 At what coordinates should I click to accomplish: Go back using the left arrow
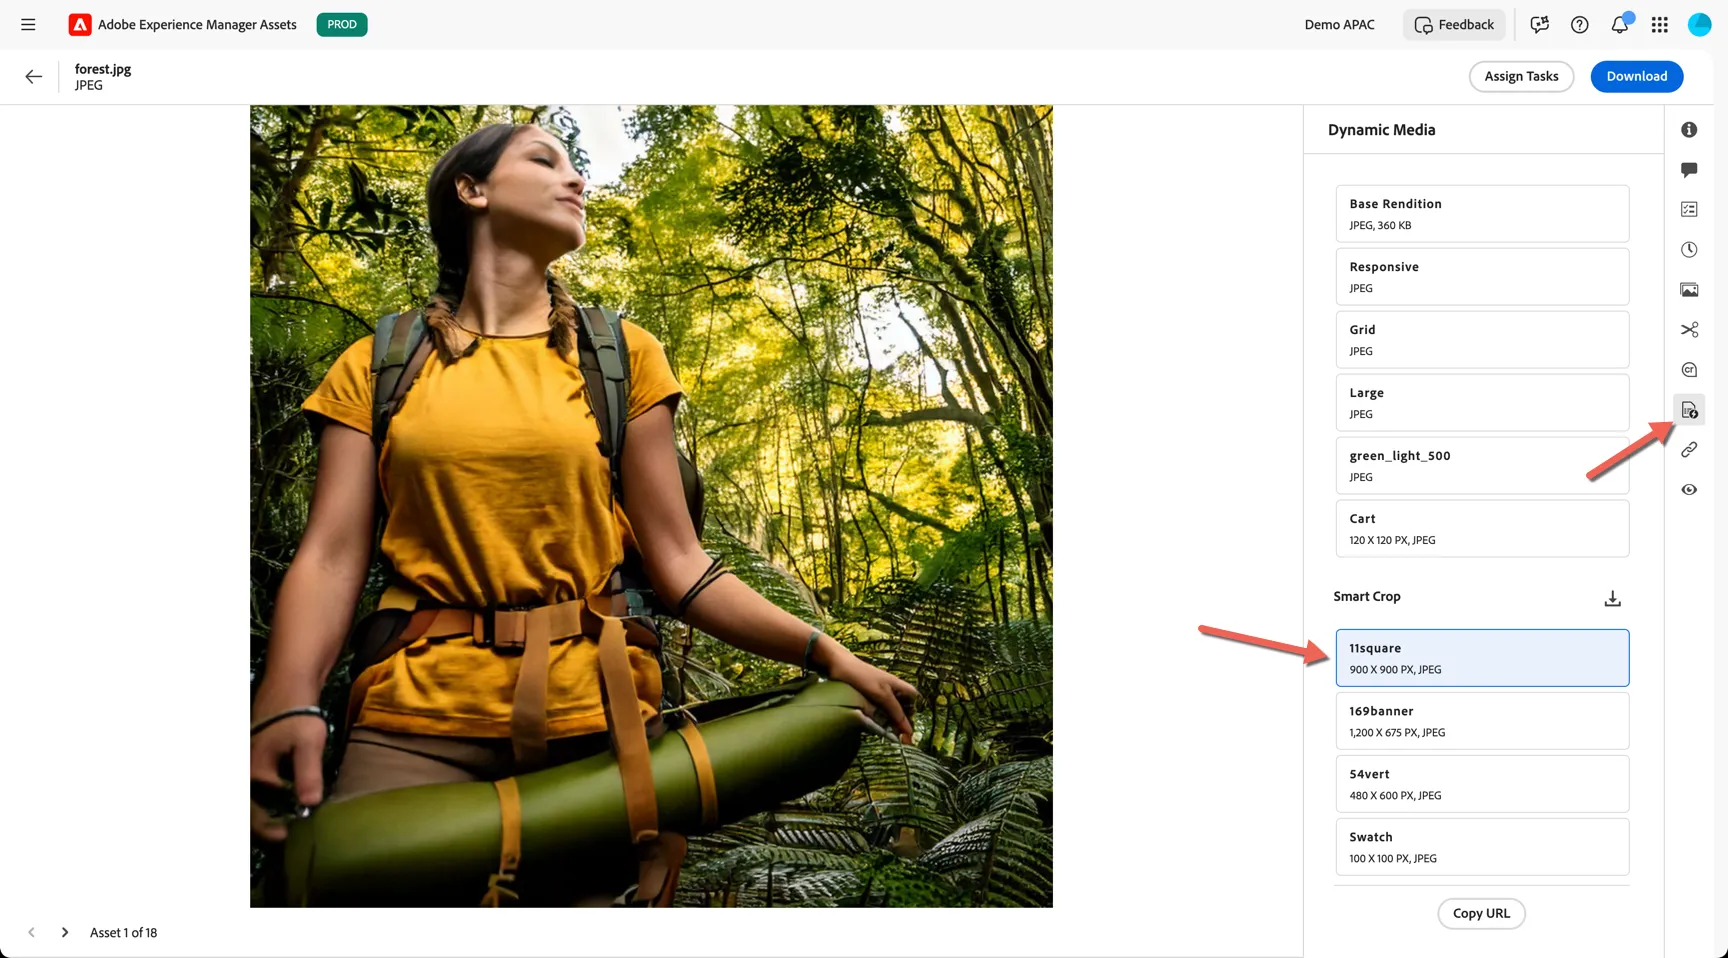[33, 77]
